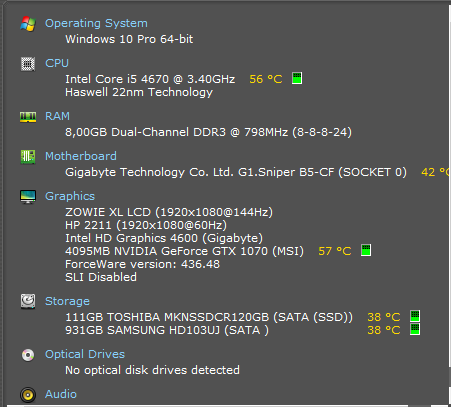Click the SAMSUNG HD103UJ temperature status icon
The height and width of the screenshot is (407, 451).
(415, 329)
